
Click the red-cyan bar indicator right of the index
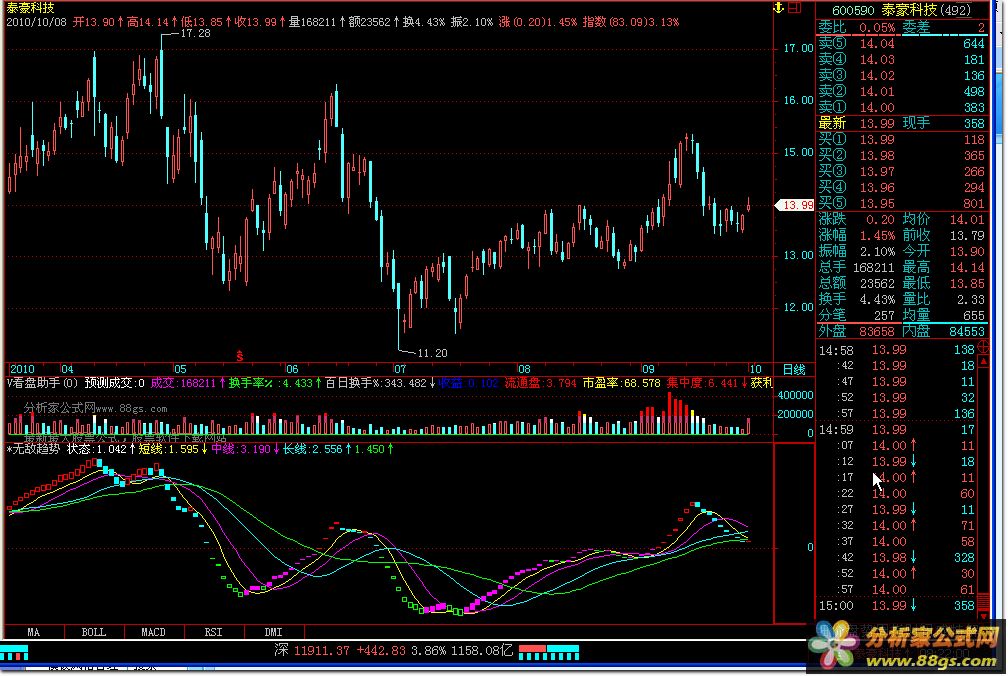pos(548,652)
